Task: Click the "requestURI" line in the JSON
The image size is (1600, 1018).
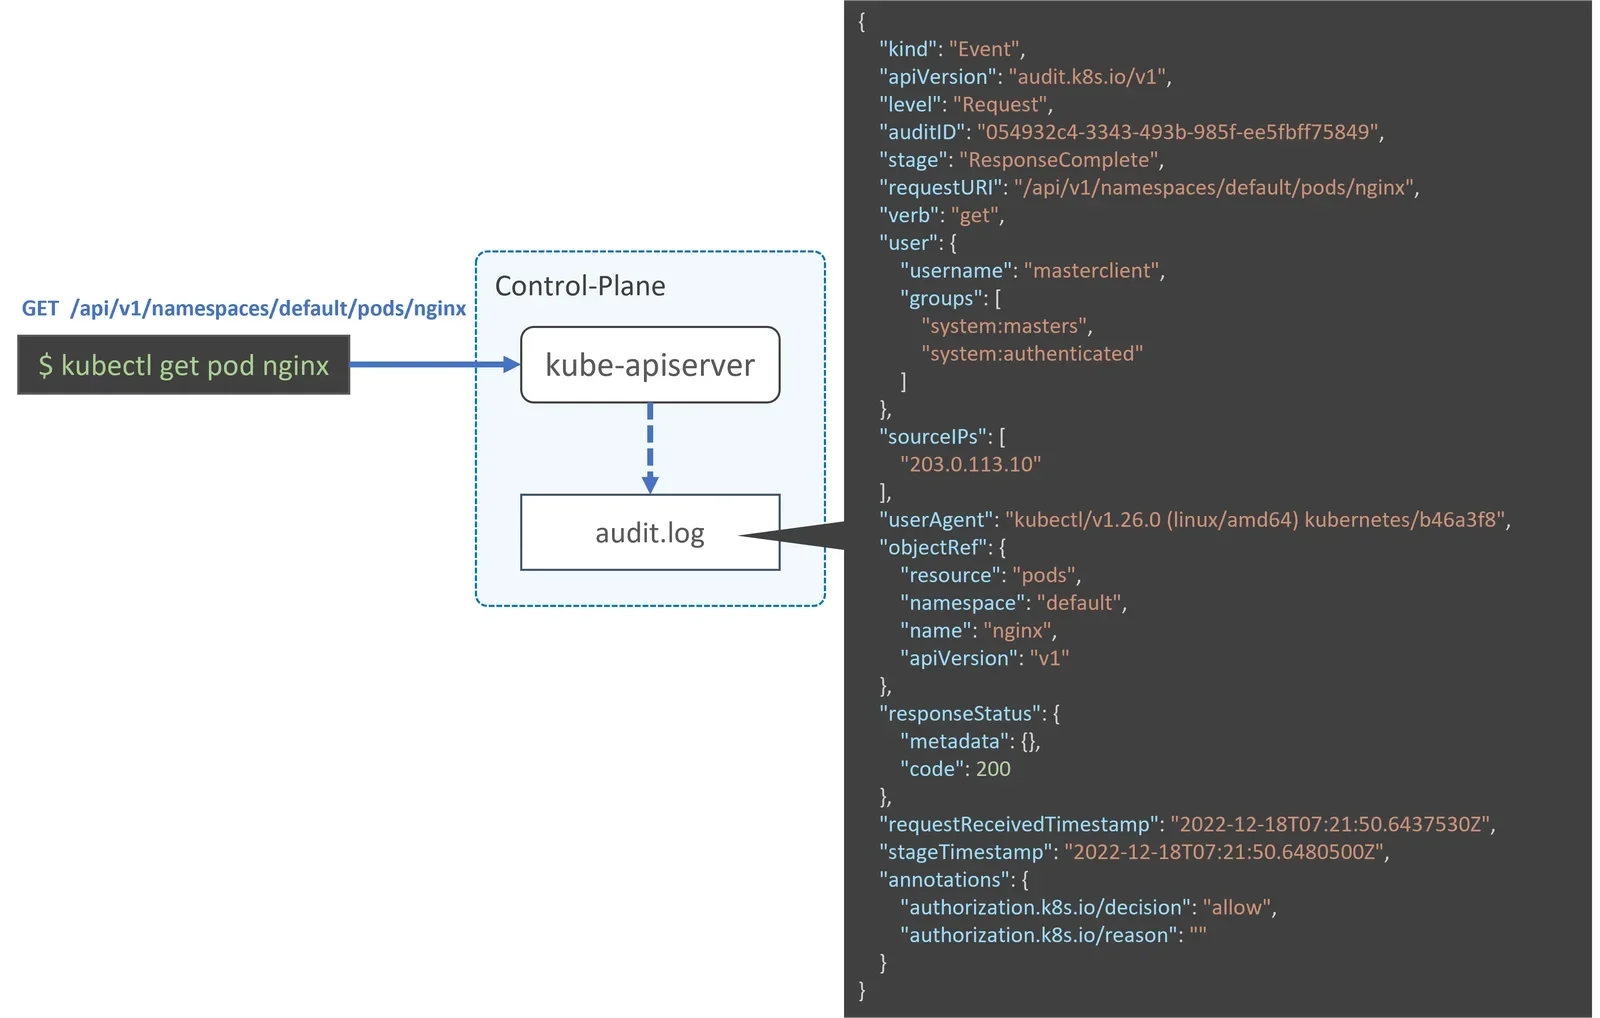Action: click(x=1149, y=187)
